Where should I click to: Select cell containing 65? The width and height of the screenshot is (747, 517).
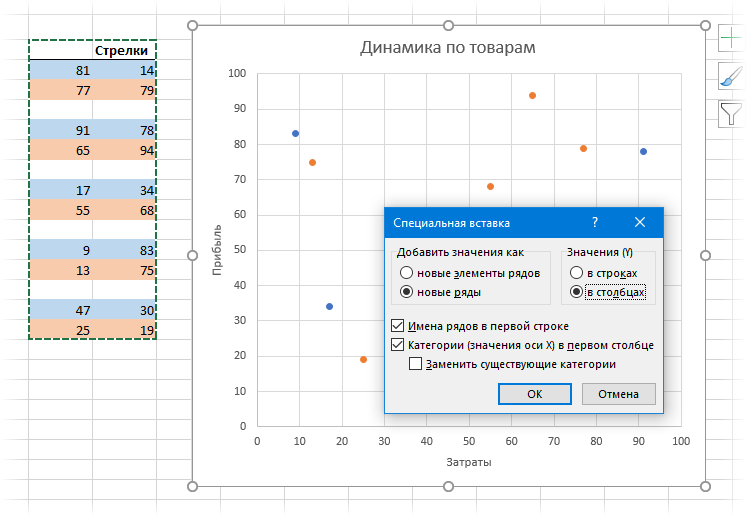pyautogui.click(x=61, y=150)
